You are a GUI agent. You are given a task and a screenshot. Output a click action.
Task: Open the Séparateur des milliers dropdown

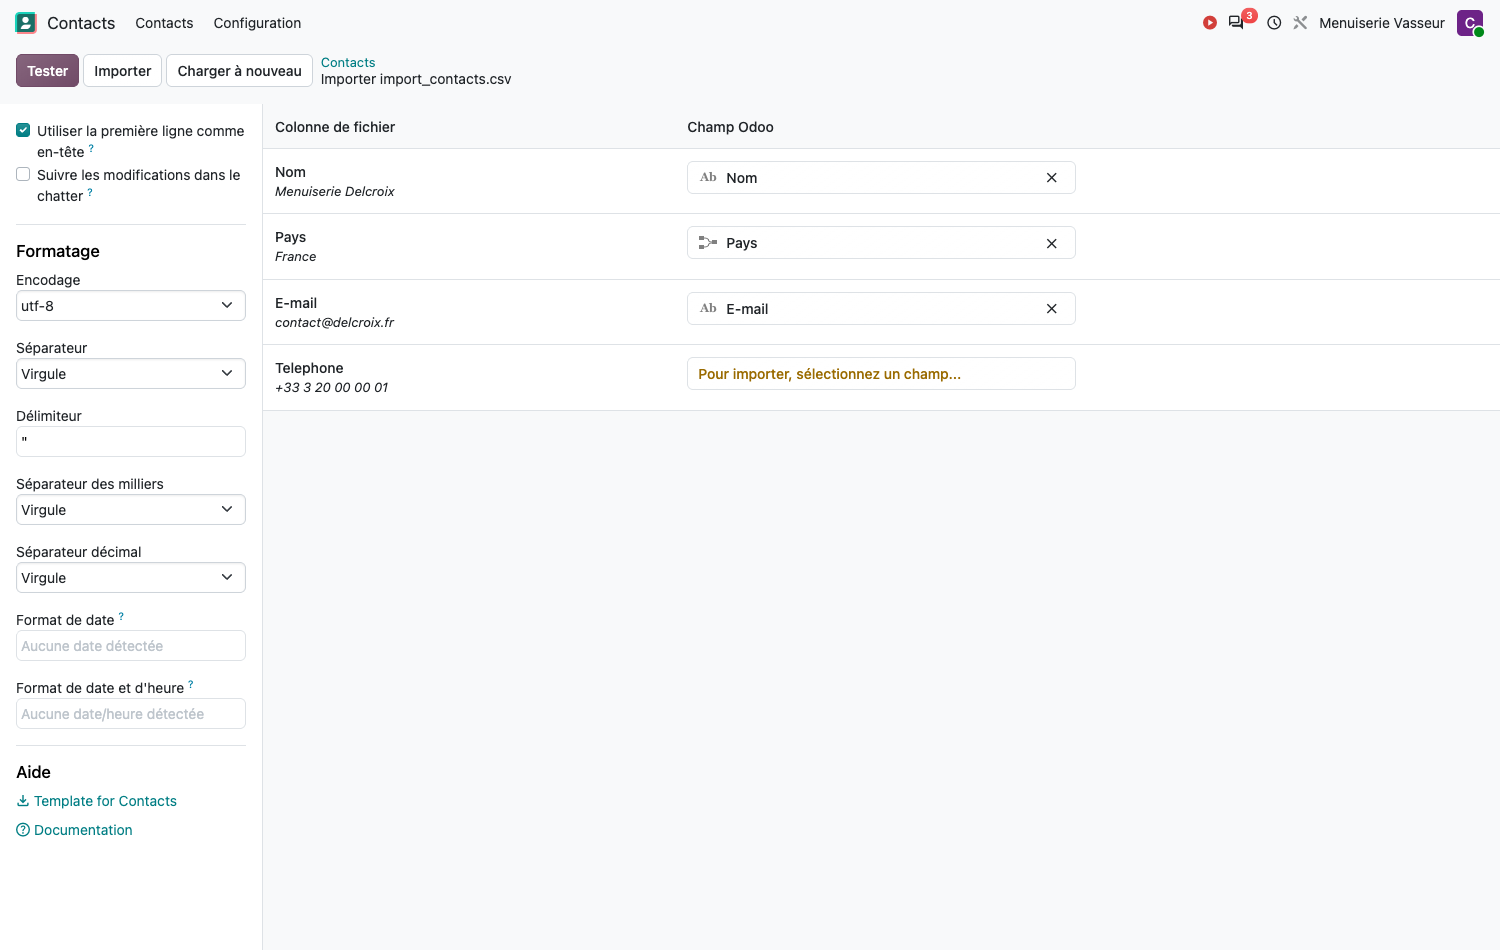(x=131, y=510)
